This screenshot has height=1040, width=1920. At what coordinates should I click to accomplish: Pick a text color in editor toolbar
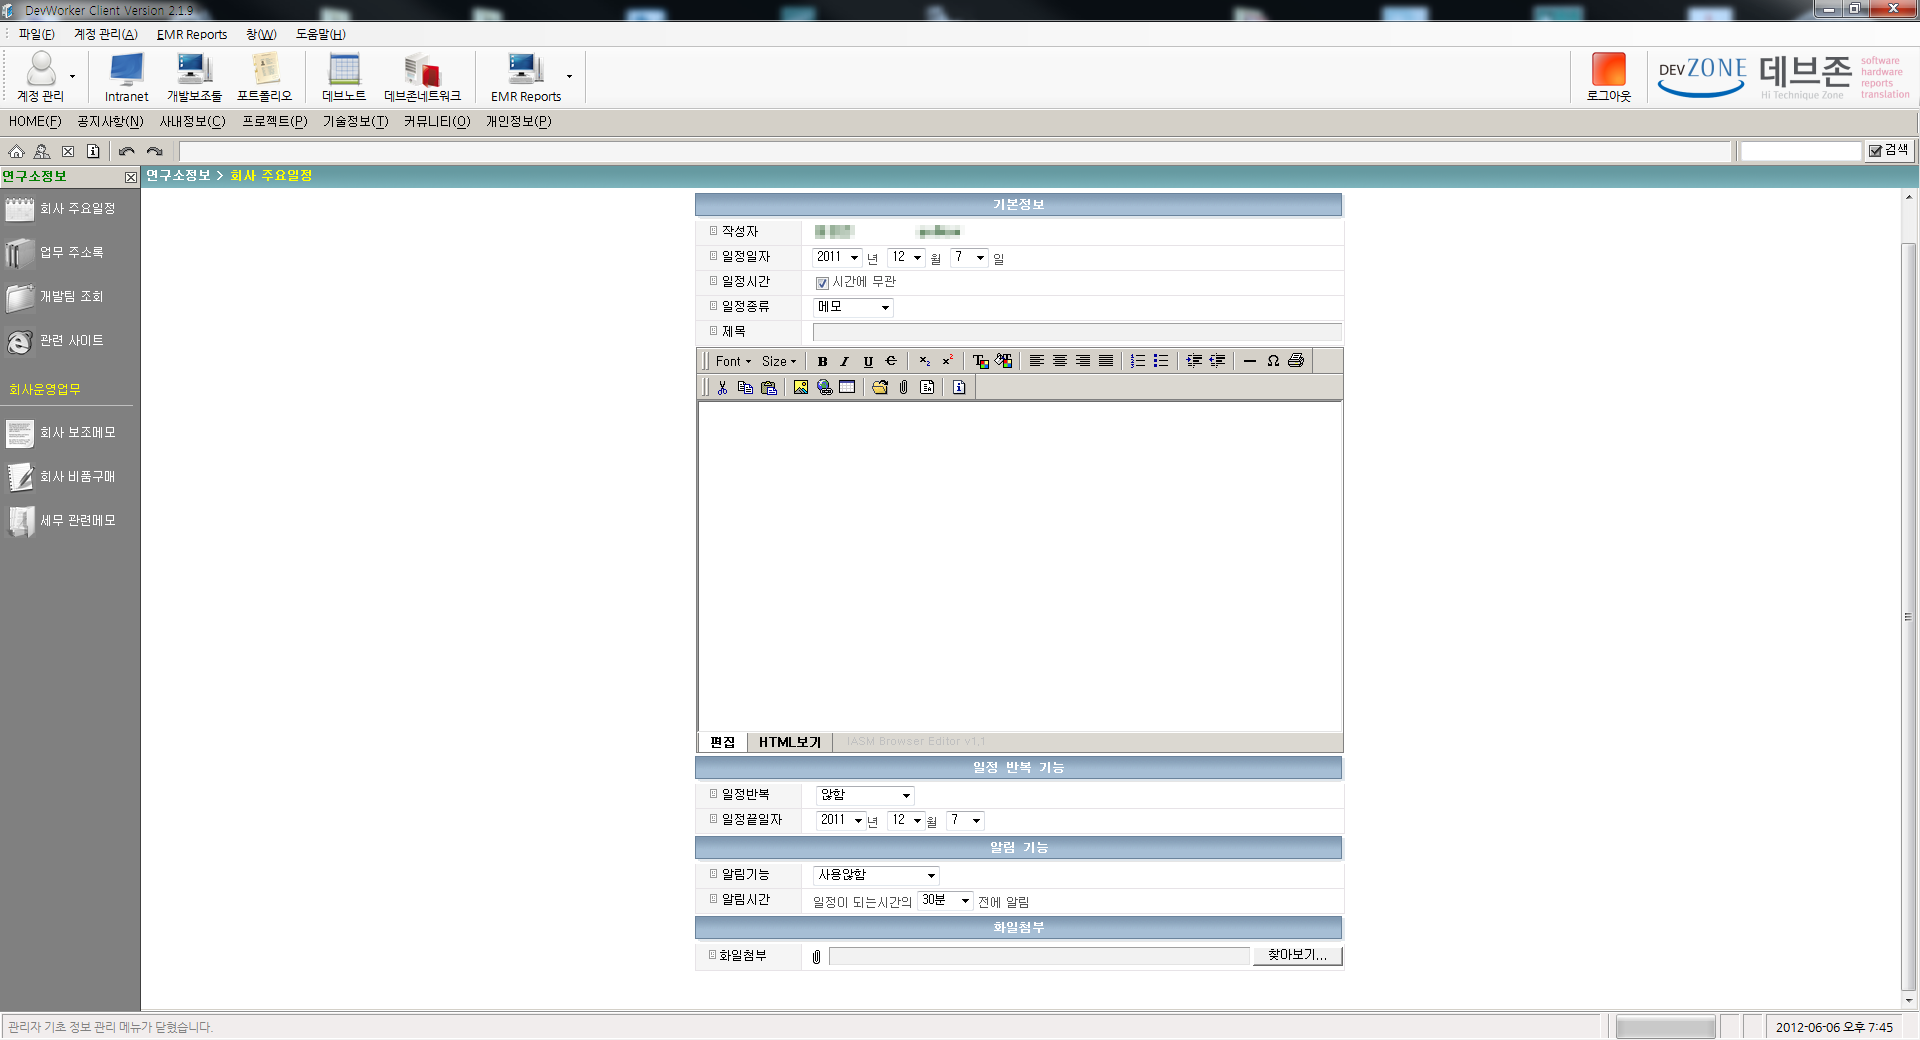[x=980, y=361]
